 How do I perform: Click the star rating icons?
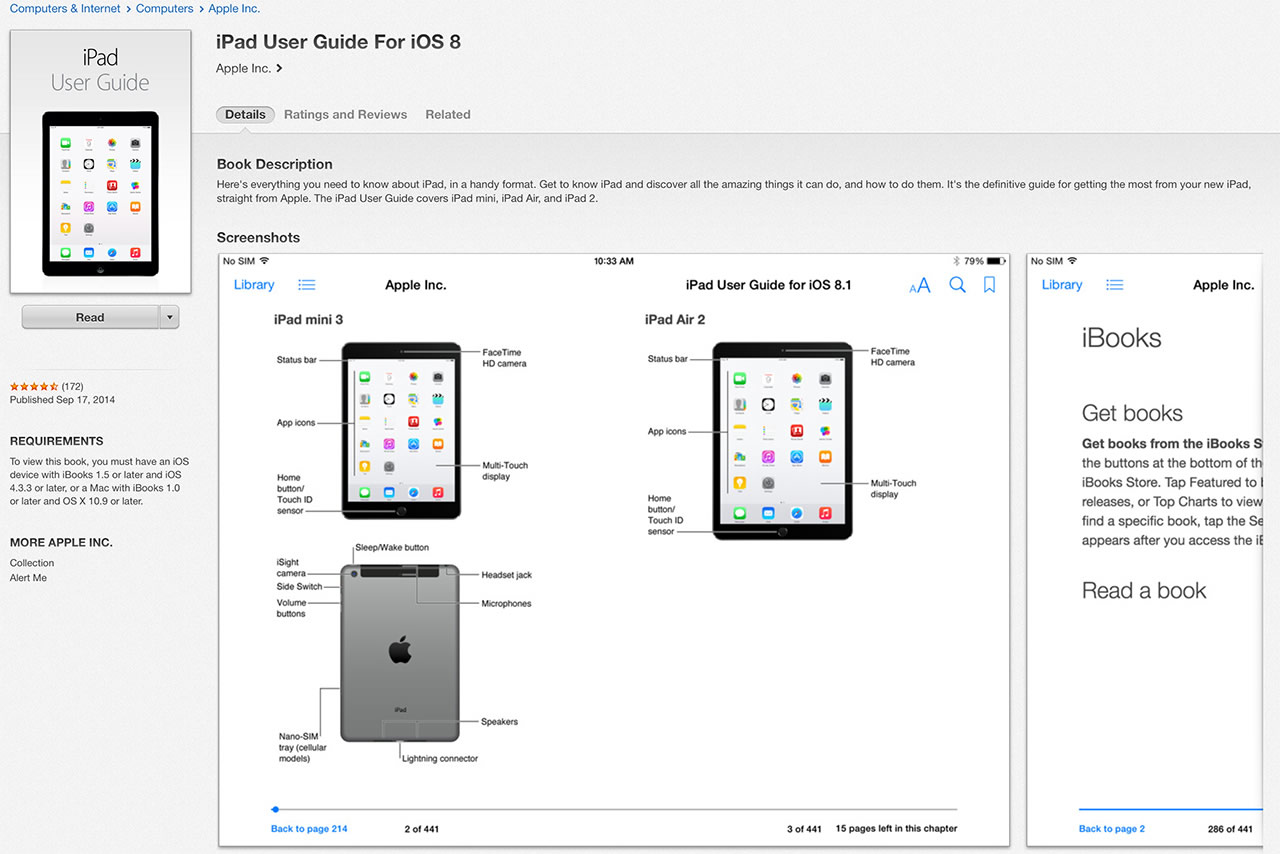click(x=34, y=386)
